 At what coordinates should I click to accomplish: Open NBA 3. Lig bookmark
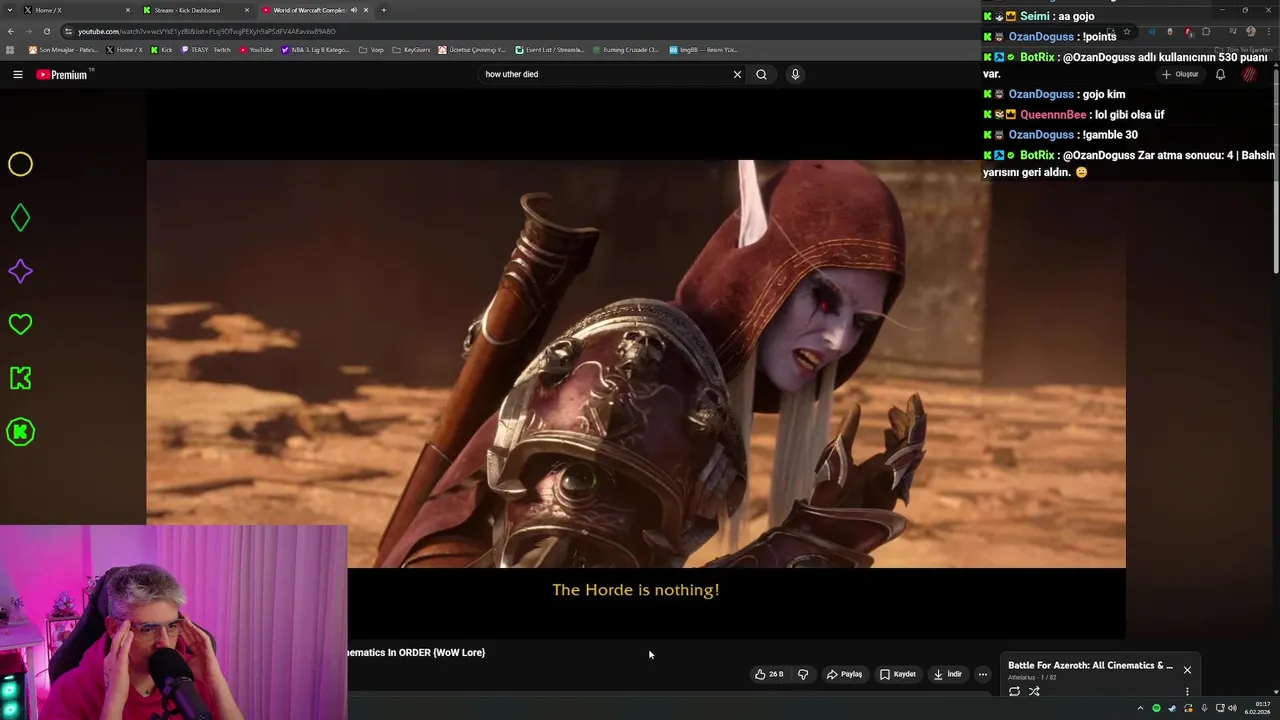315,49
